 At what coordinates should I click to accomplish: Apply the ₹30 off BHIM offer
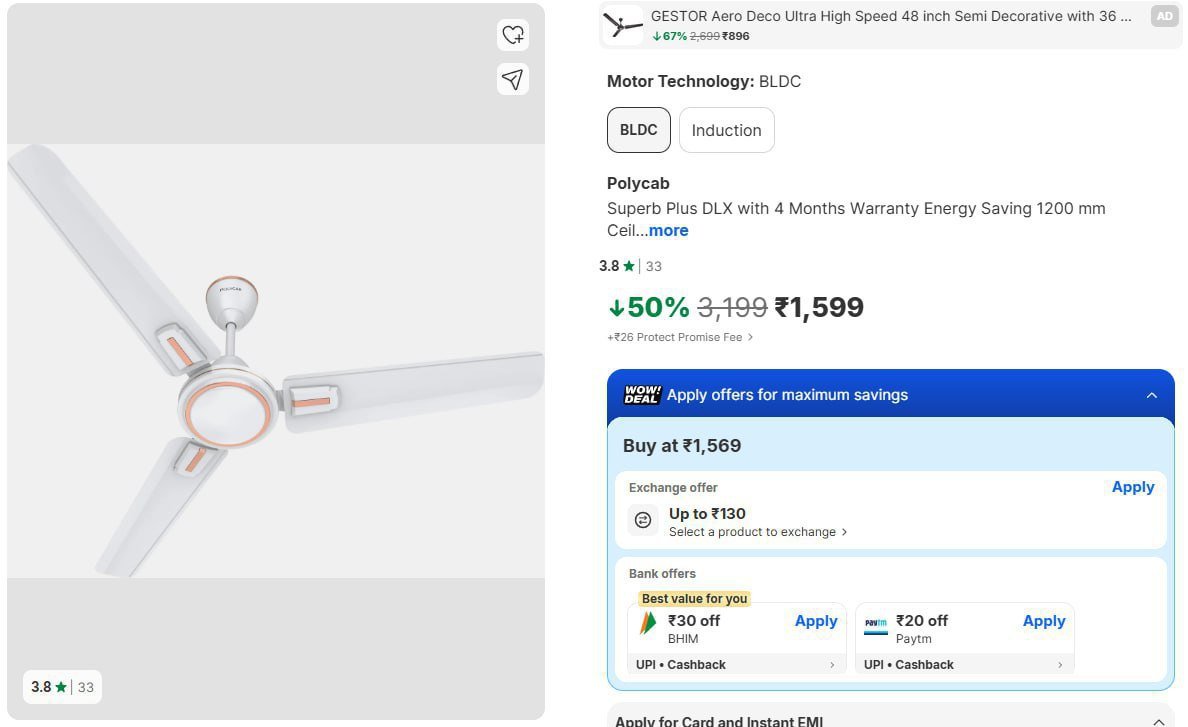pos(815,621)
